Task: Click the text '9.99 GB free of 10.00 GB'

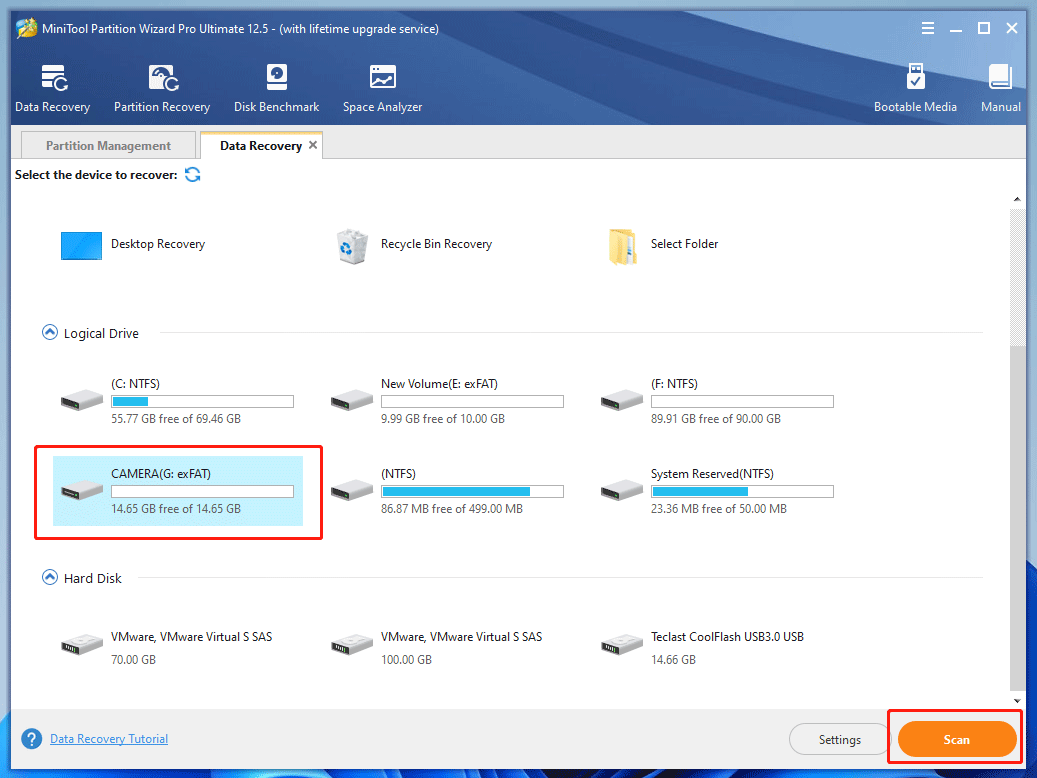Action: (442, 419)
